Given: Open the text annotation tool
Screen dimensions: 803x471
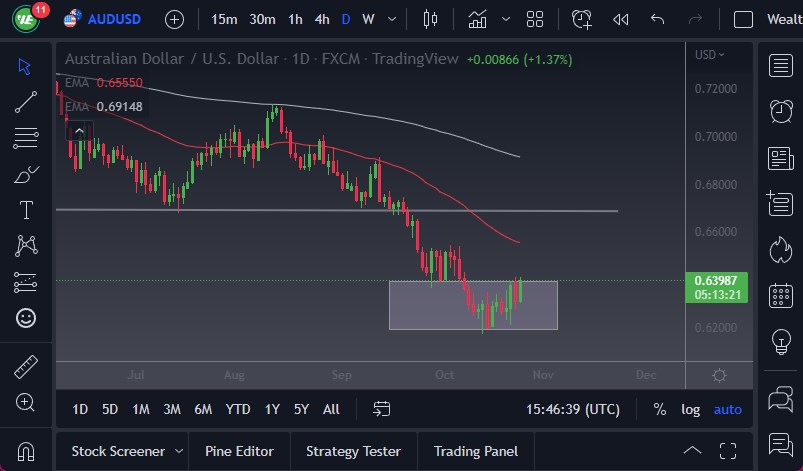Looking at the screenshot, I should (26, 210).
